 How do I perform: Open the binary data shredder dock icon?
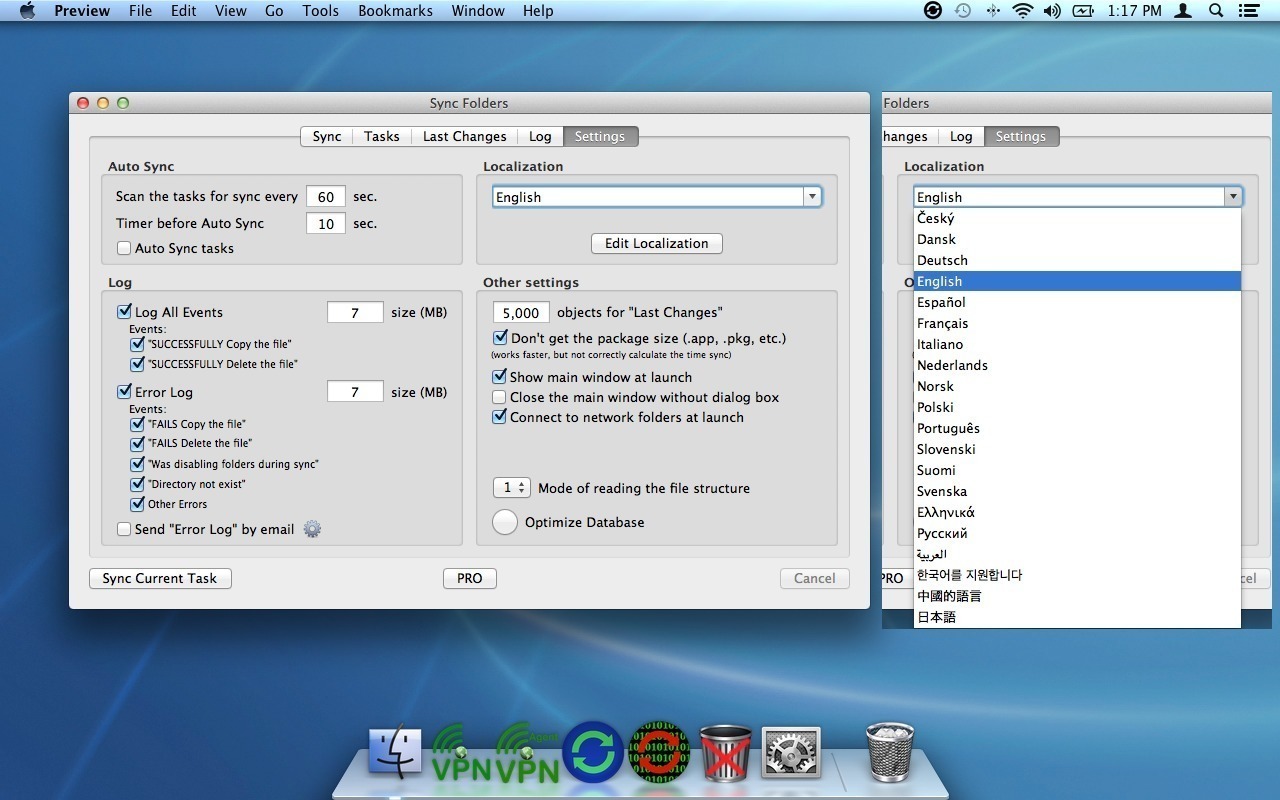[658, 752]
